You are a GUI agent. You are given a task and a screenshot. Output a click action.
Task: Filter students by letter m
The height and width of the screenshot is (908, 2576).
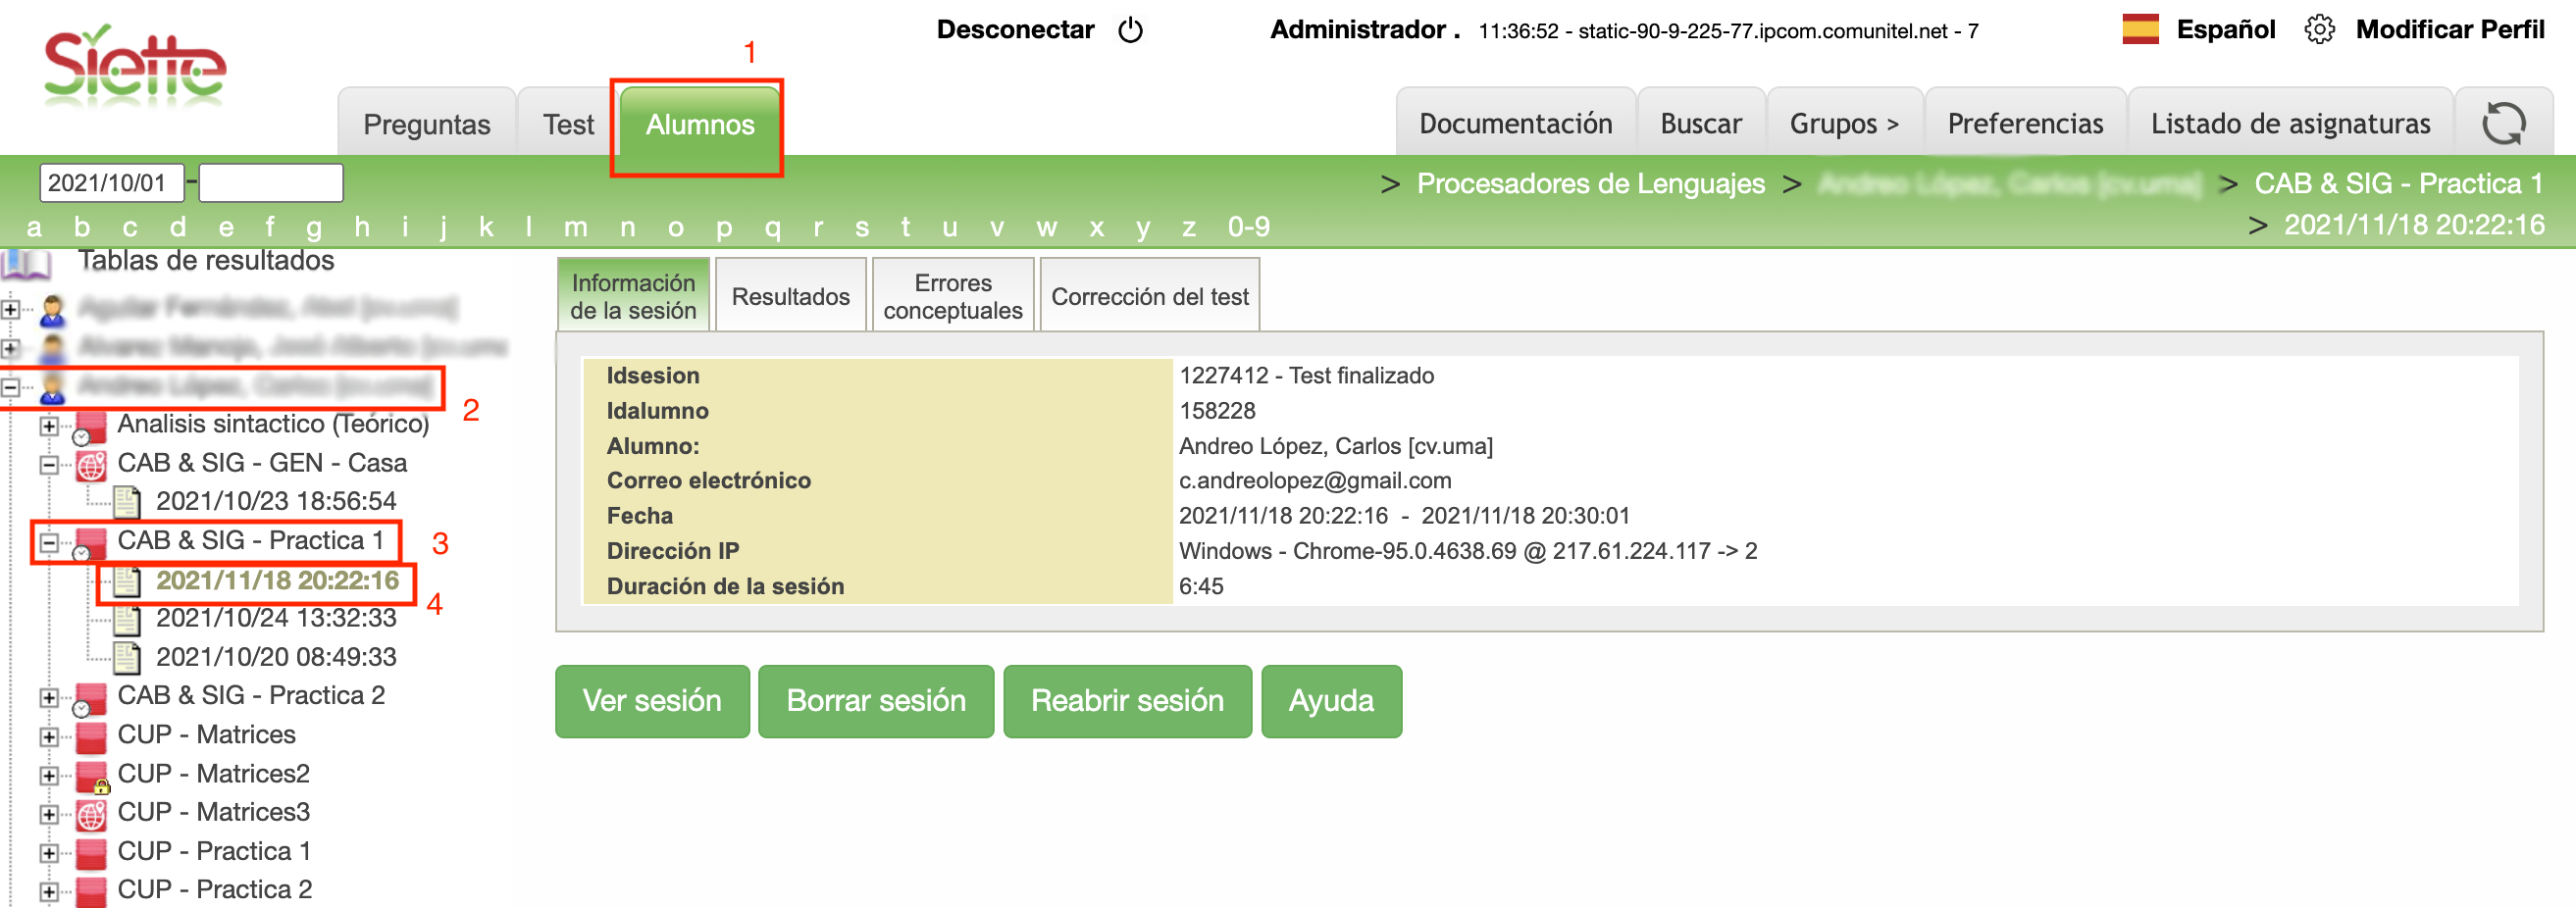(x=574, y=228)
